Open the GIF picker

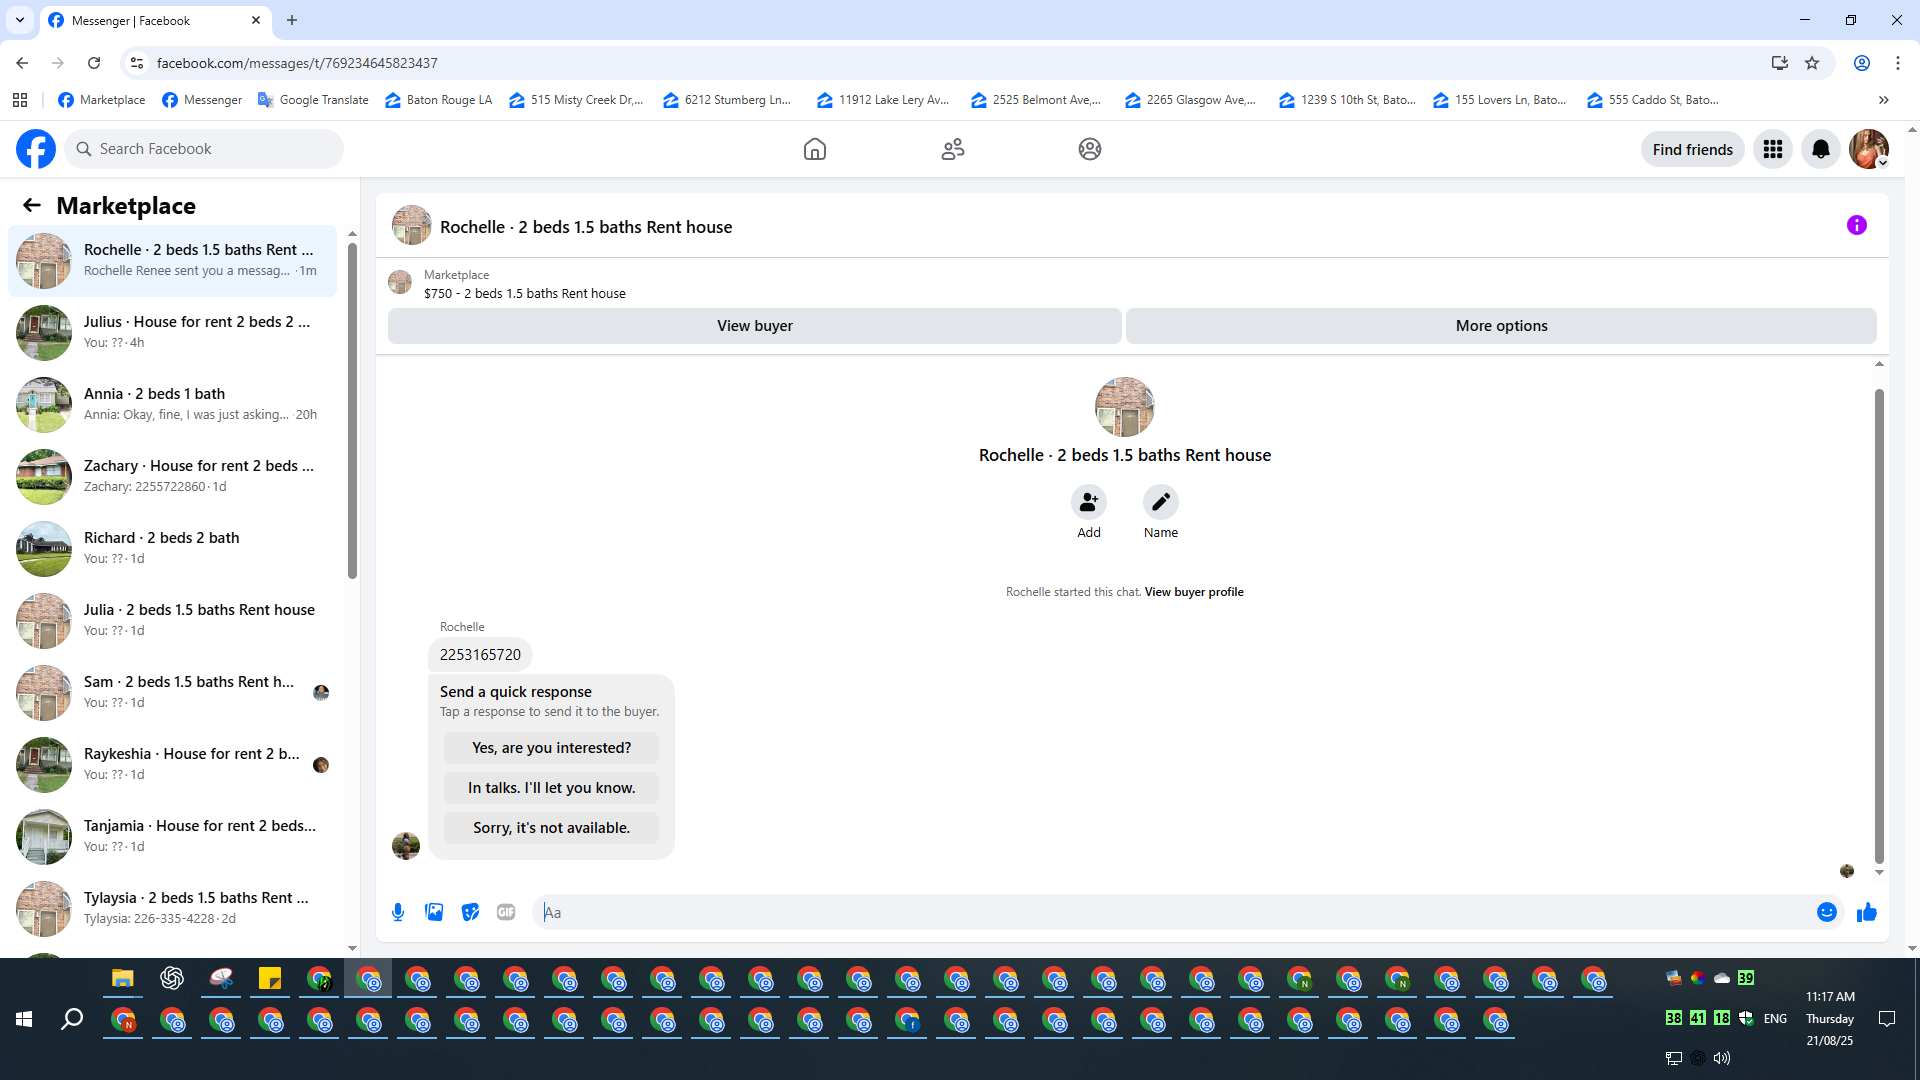click(506, 912)
